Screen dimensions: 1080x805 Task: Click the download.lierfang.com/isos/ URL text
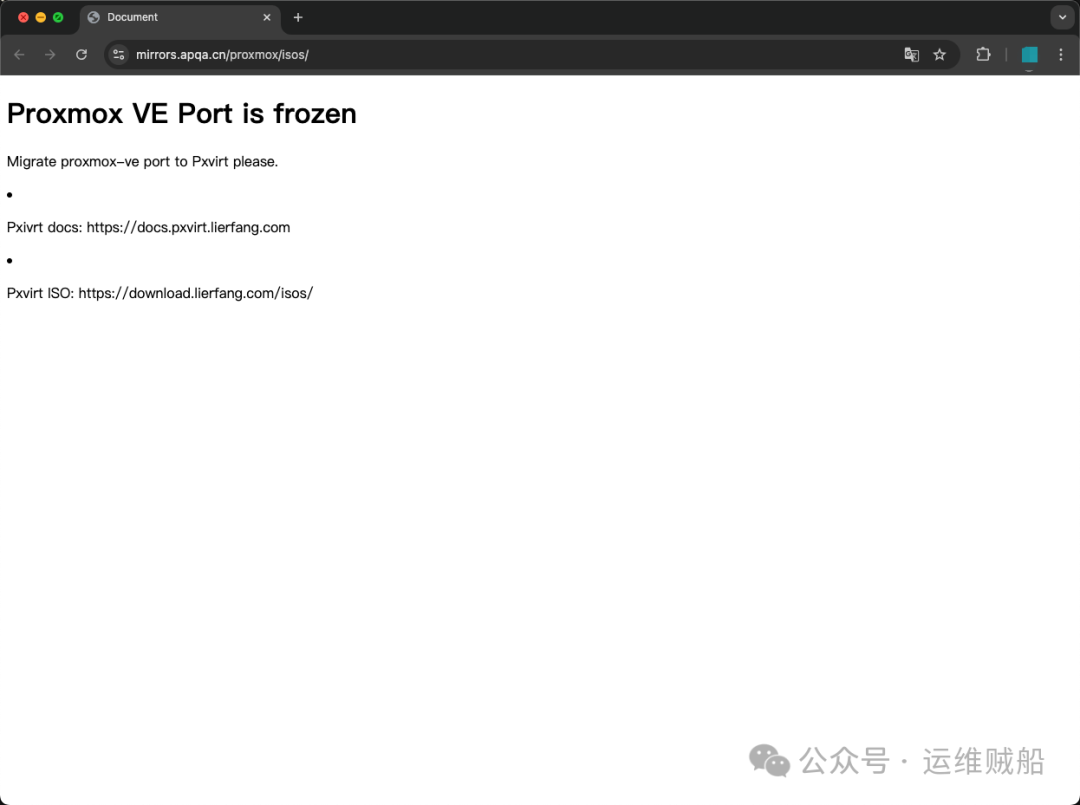point(196,293)
